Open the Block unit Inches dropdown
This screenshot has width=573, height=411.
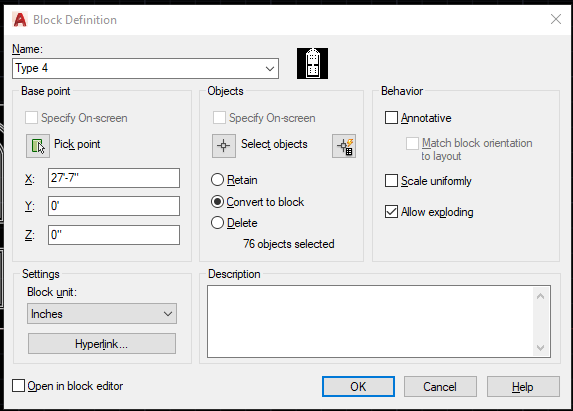[102, 313]
